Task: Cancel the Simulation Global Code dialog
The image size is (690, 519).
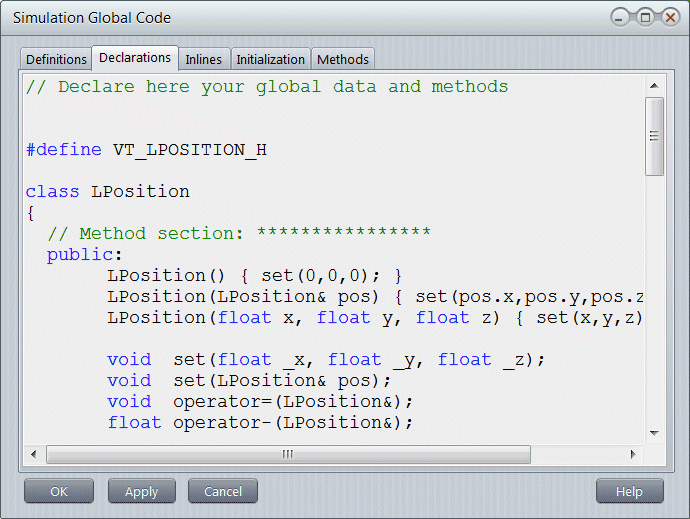Action: point(223,491)
